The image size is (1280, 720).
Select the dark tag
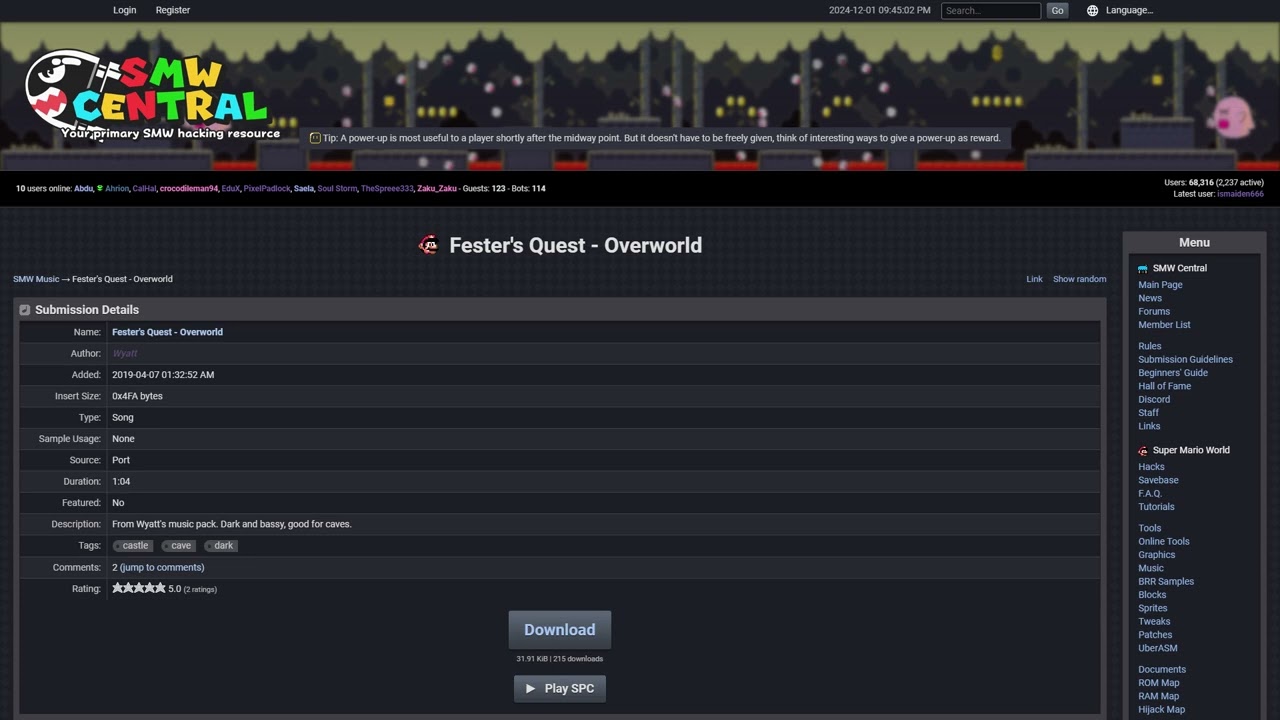(222, 546)
